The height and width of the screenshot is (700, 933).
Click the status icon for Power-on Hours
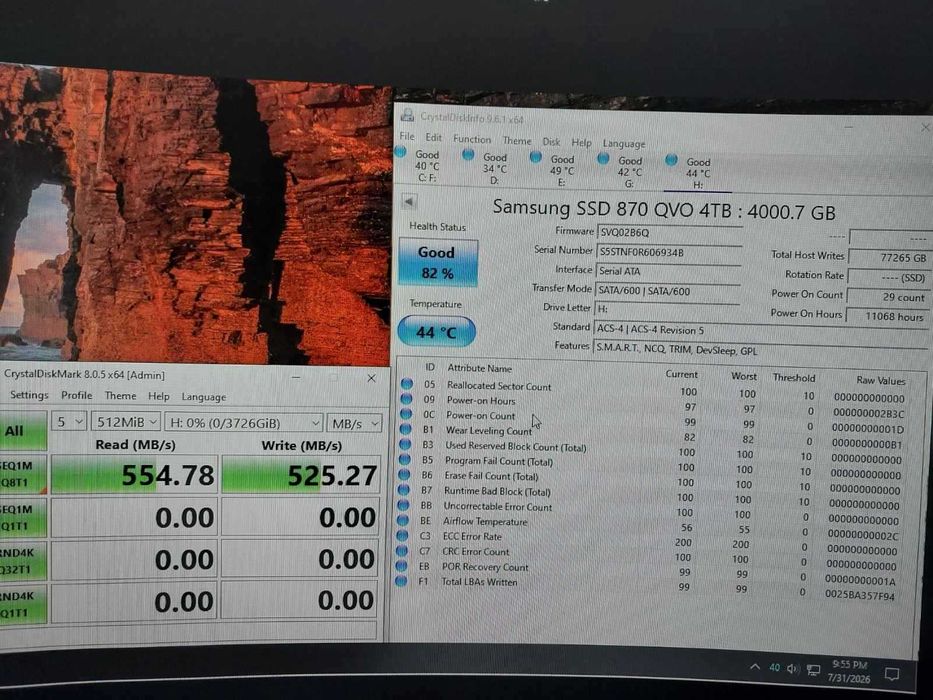click(406, 398)
